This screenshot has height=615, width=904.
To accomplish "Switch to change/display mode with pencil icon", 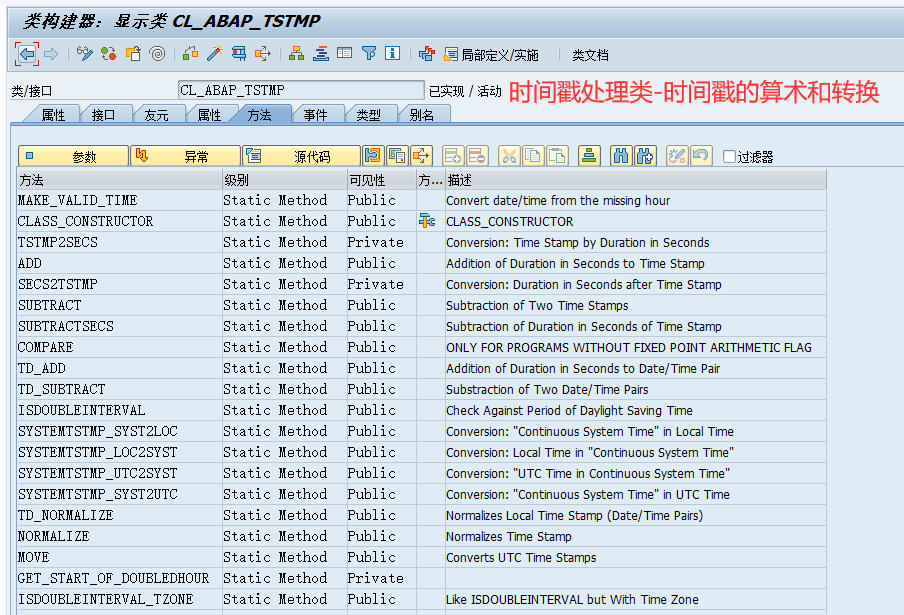I will coord(84,55).
